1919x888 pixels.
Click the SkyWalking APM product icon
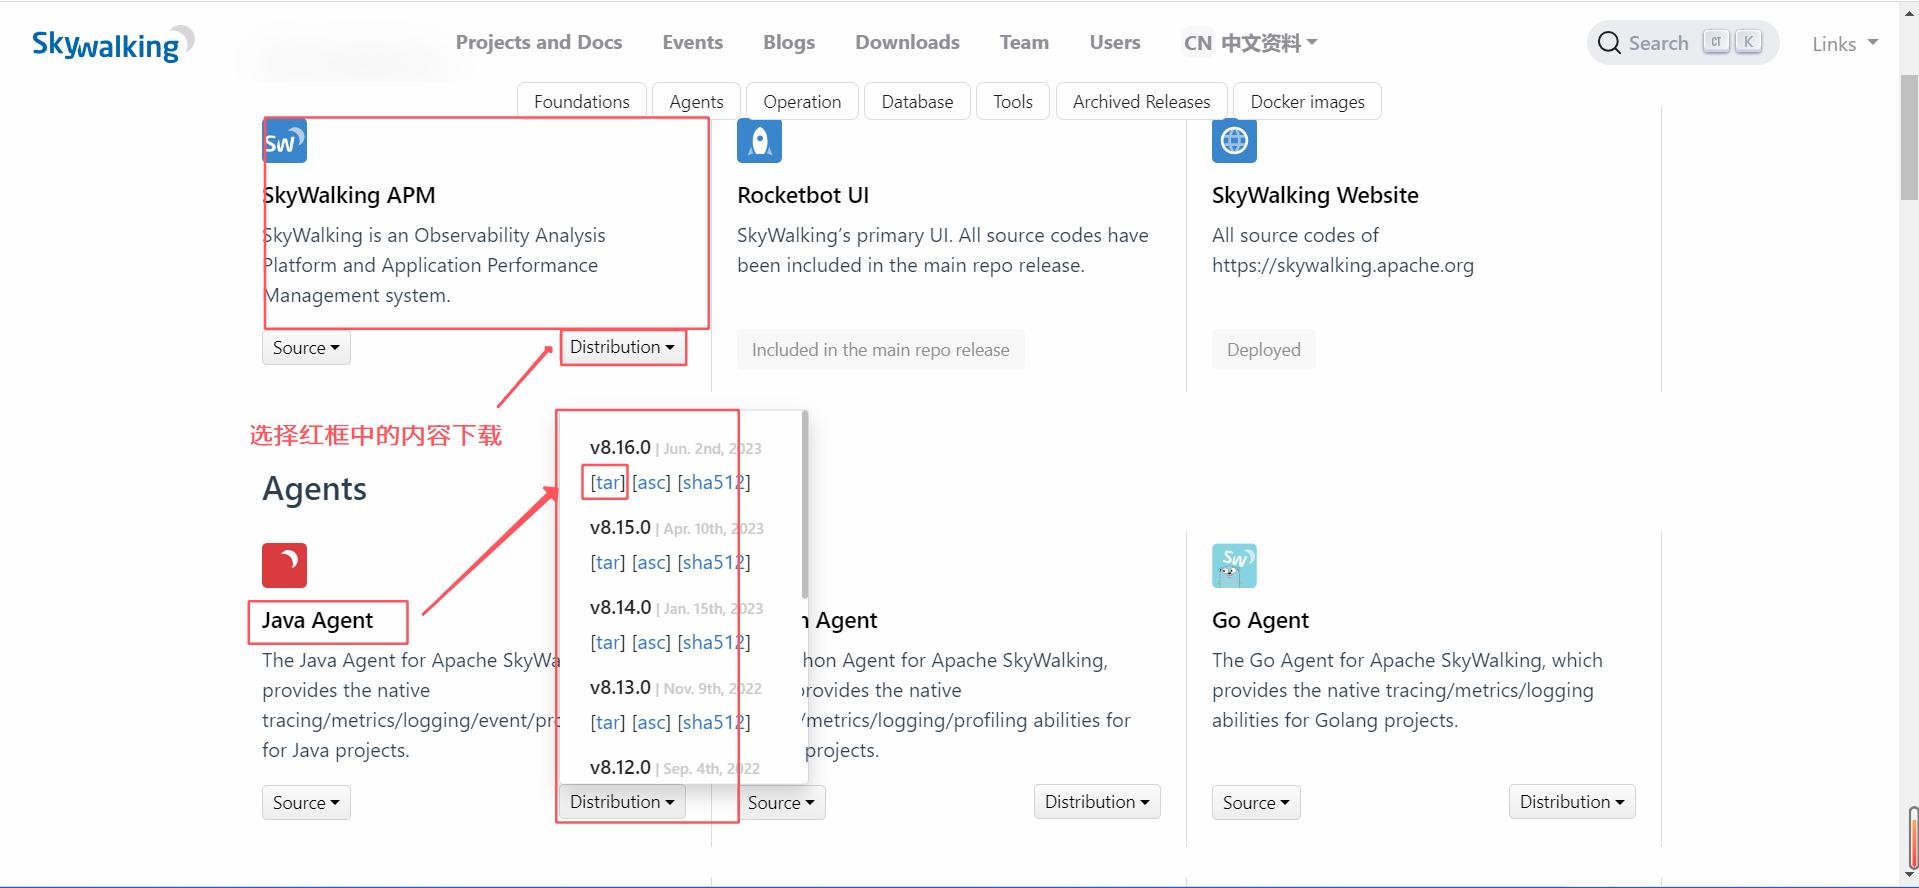[x=285, y=141]
